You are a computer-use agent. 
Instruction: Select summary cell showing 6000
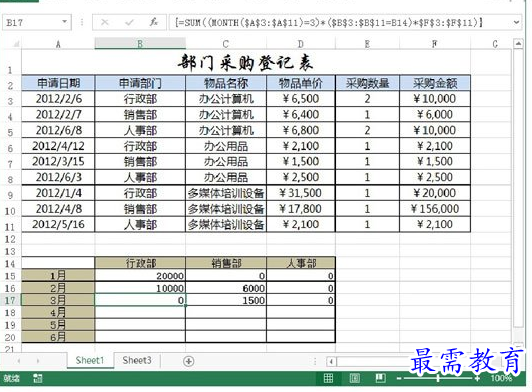pos(226,288)
